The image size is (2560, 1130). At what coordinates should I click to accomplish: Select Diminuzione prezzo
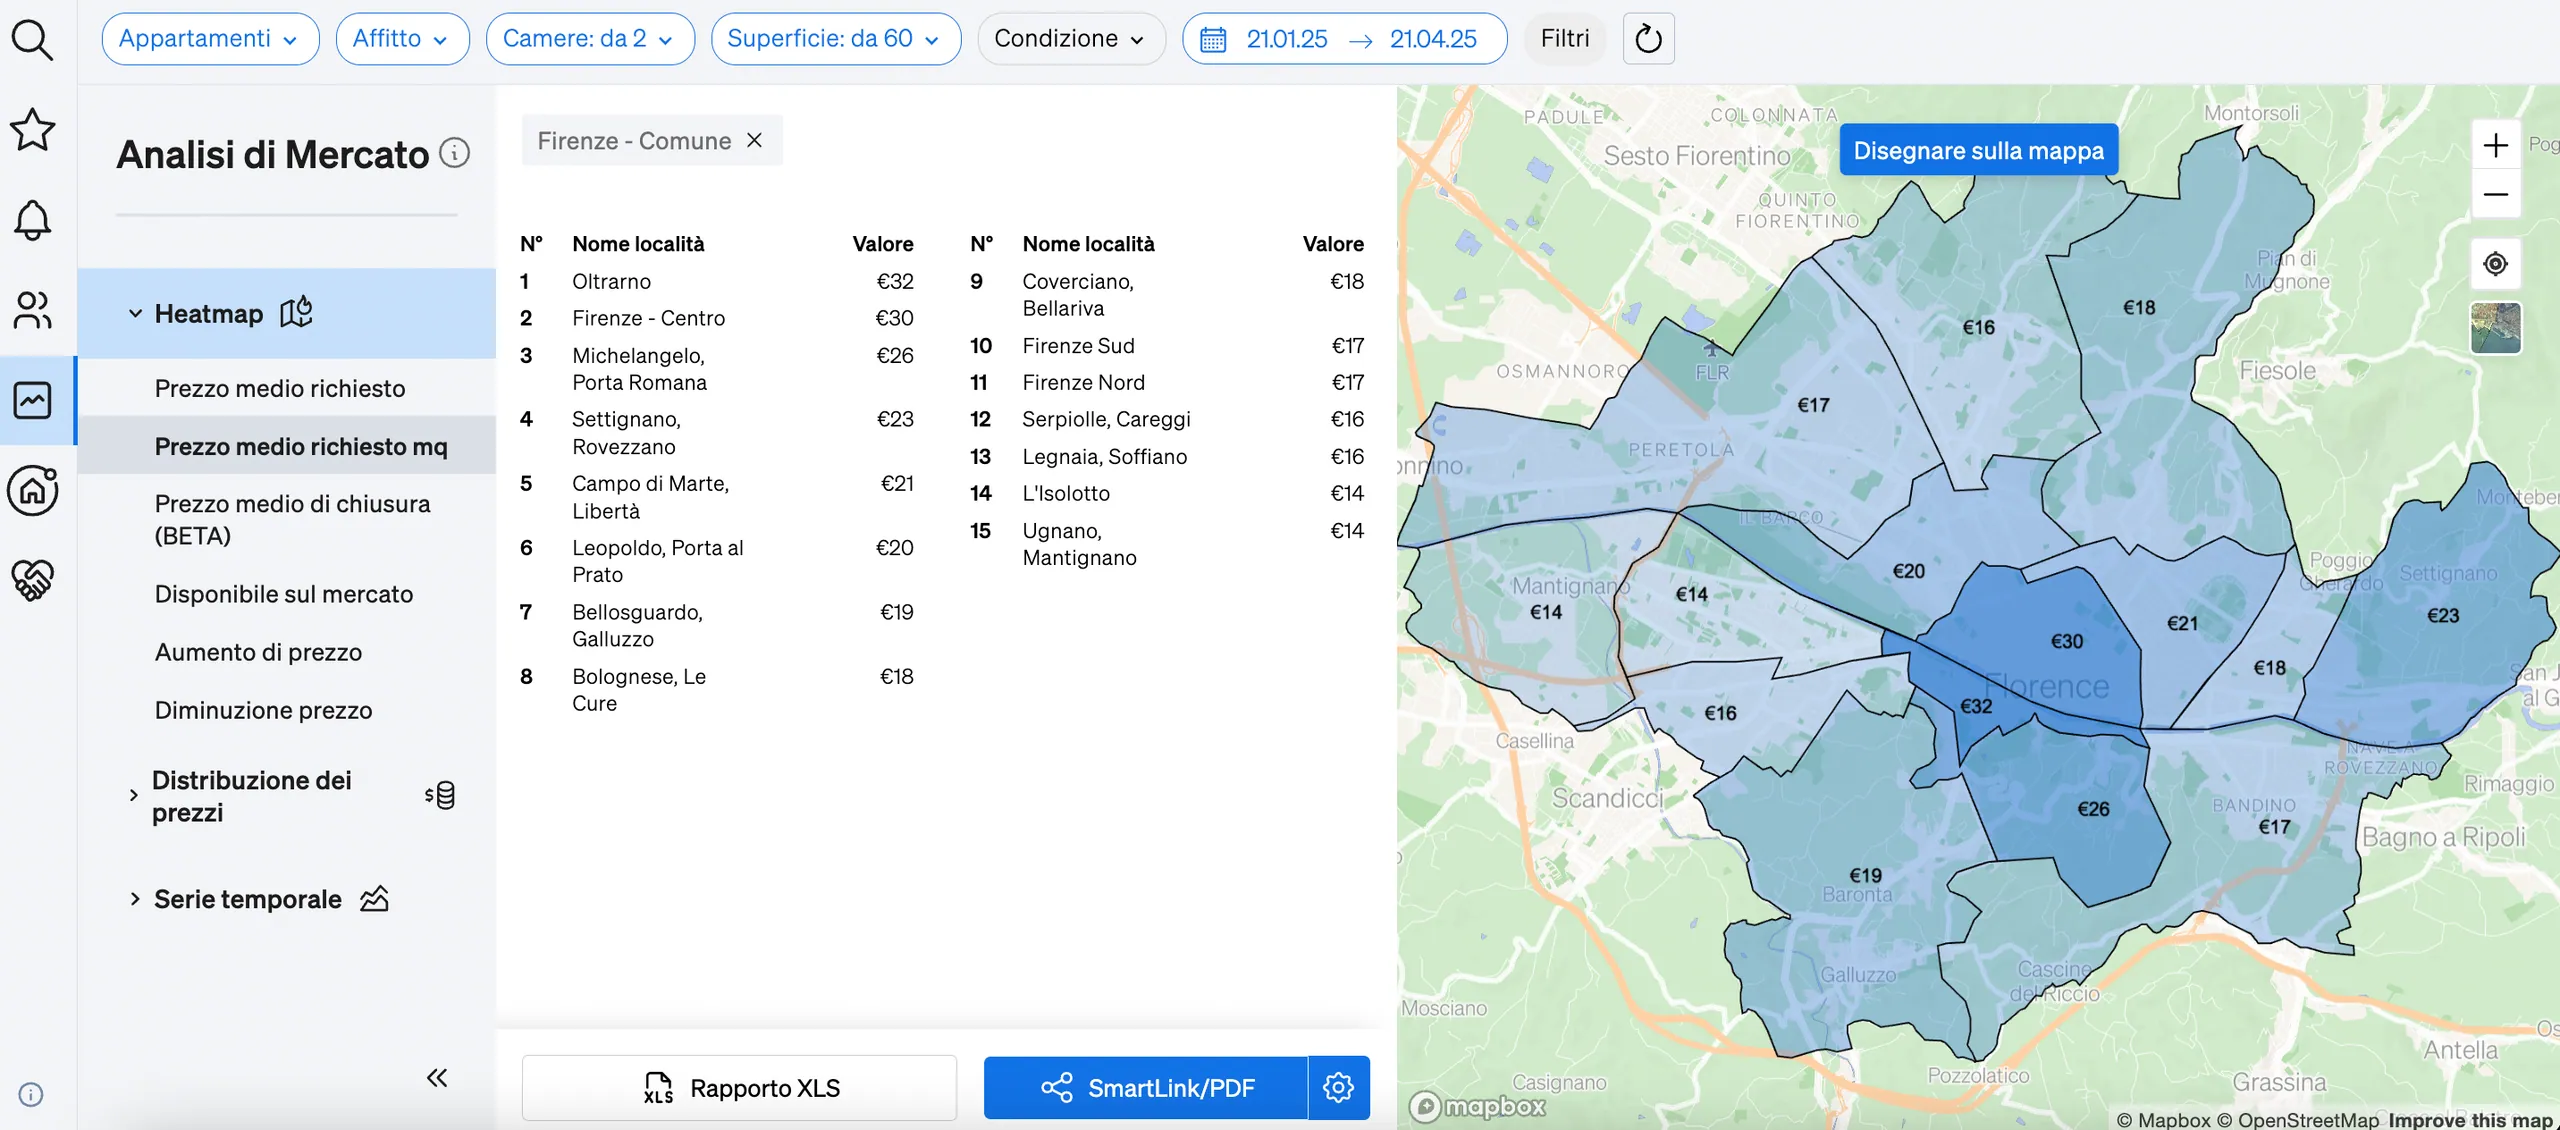point(263,710)
